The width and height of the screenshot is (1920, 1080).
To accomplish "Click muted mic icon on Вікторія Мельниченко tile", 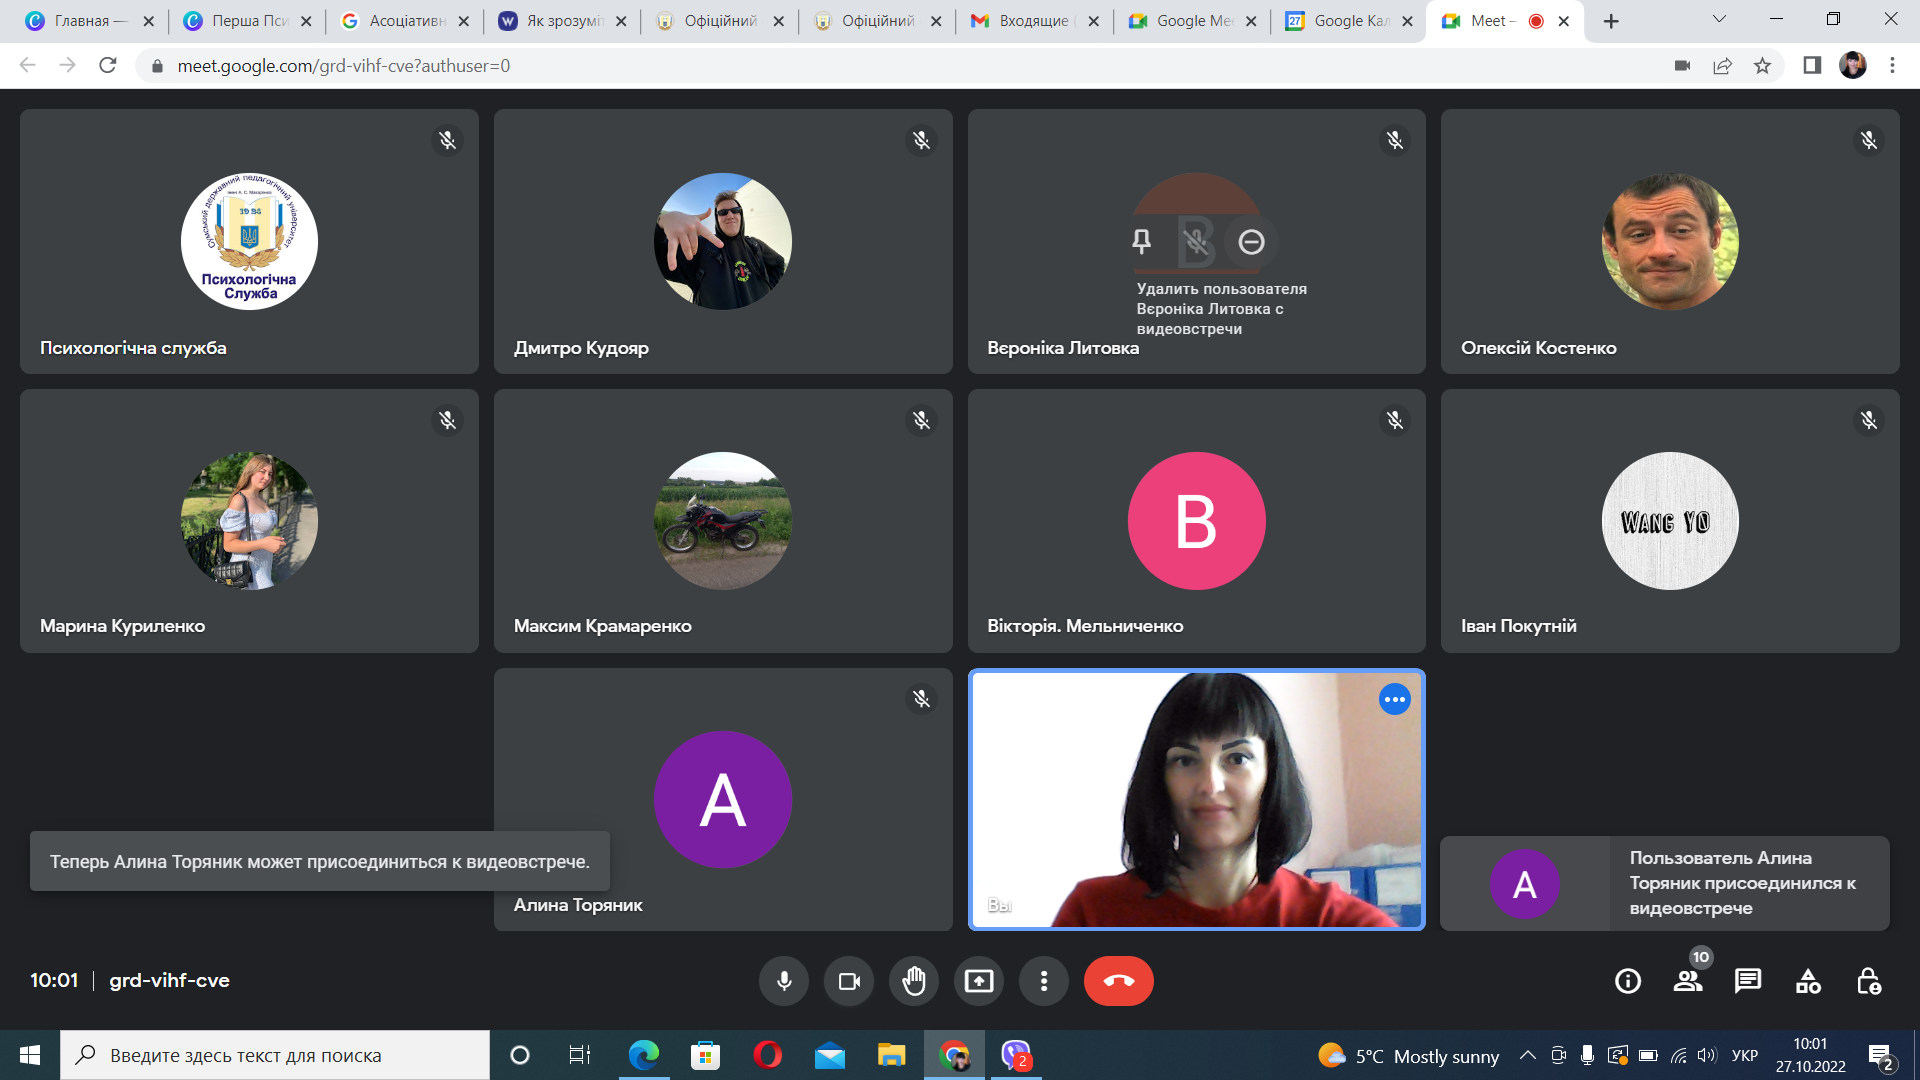I will 1394,420.
